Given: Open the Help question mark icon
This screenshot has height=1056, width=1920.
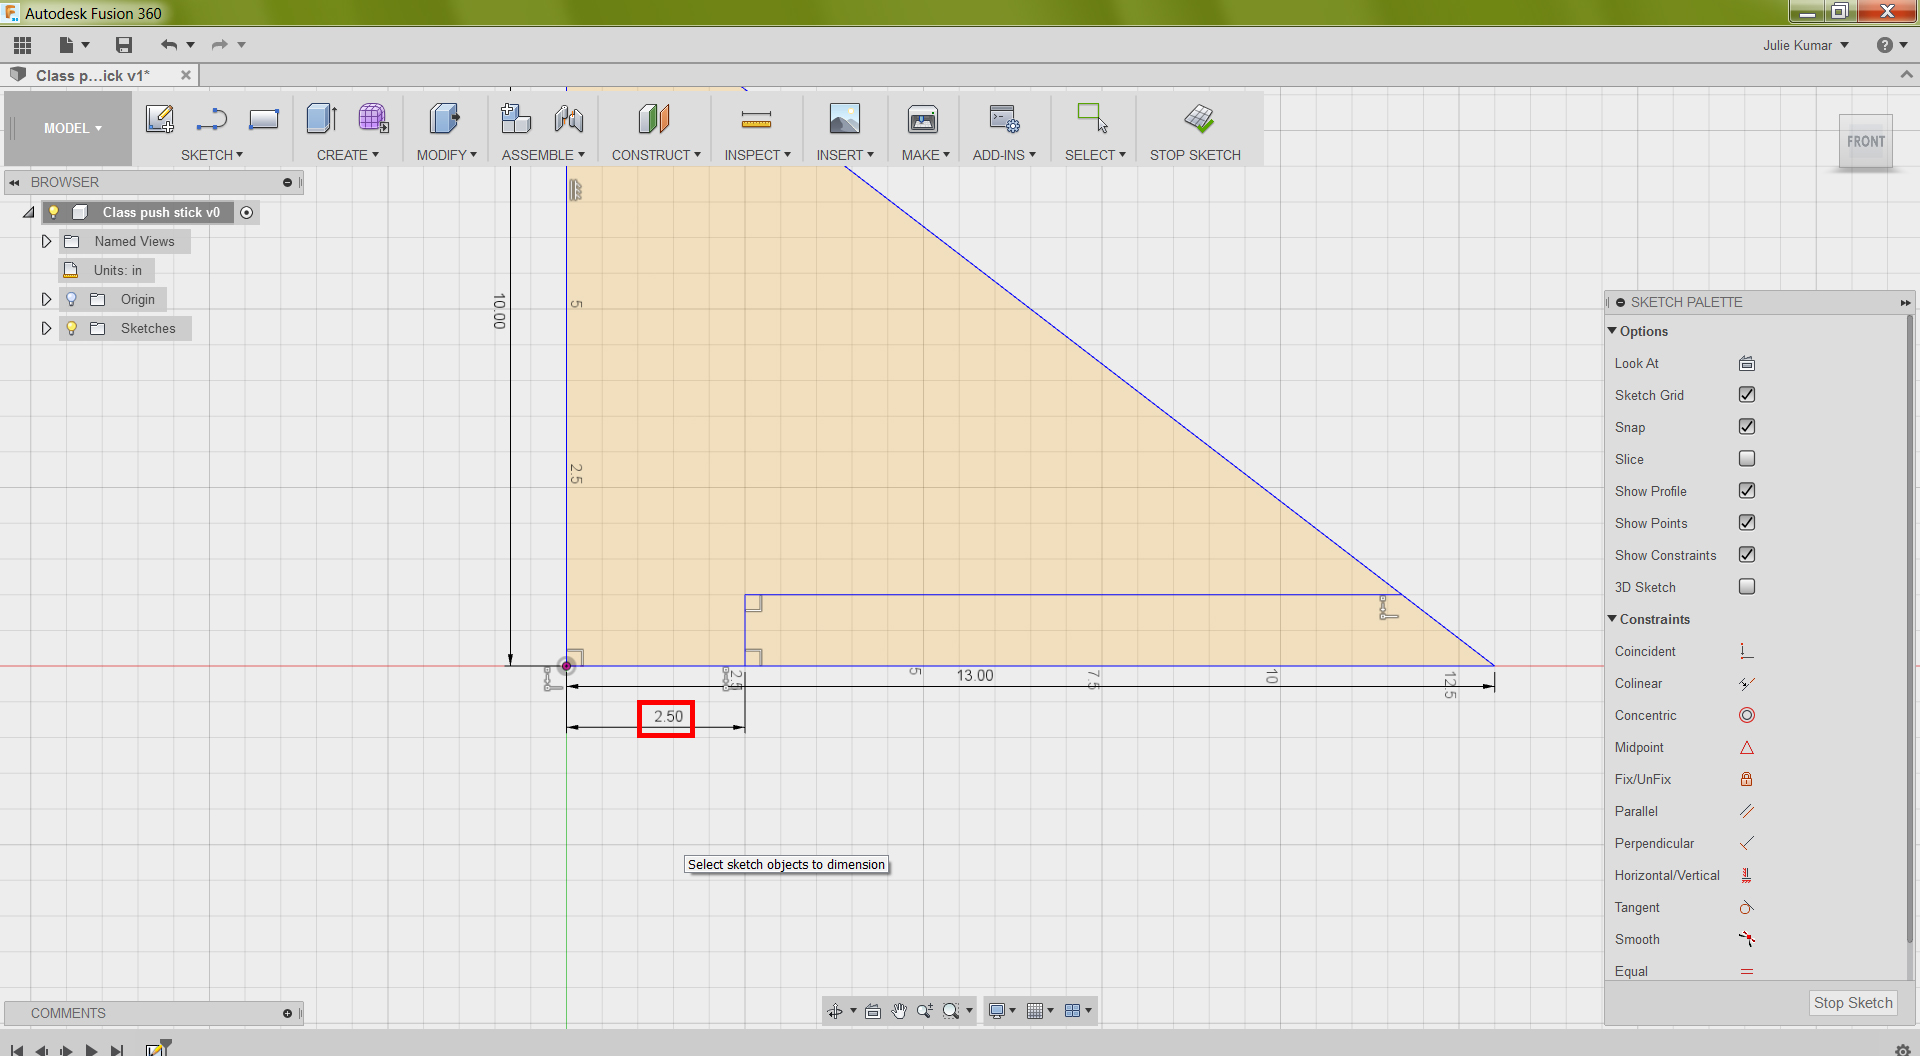Looking at the screenshot, I should [x=1884, y=45].
